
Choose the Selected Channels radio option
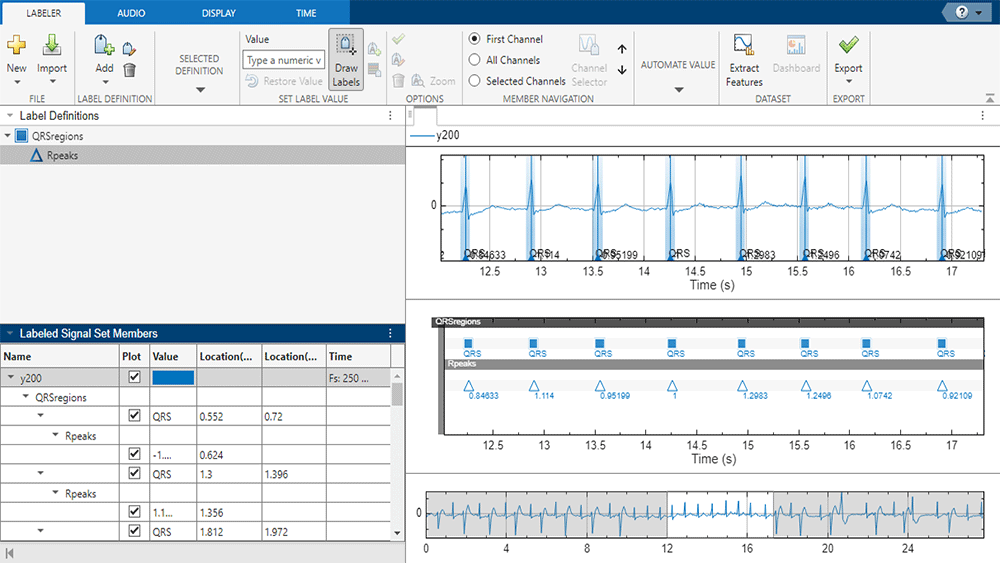pyautogui.click(x=474, y=81)
